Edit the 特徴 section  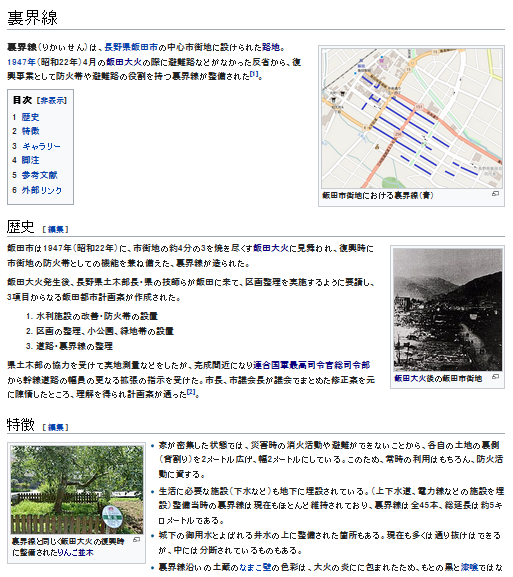[56, 428]
